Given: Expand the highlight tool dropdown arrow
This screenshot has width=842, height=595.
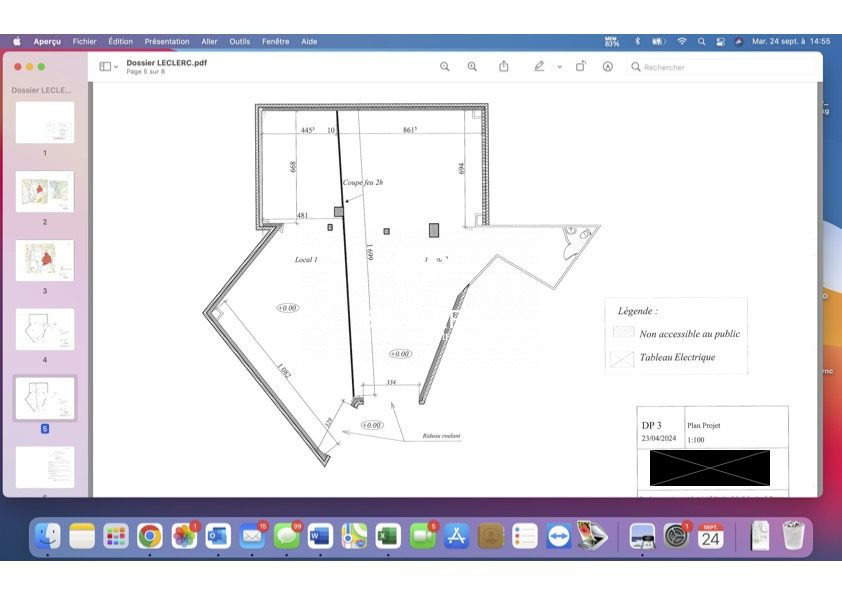Looking at the screenshot, I should [559, 67].
